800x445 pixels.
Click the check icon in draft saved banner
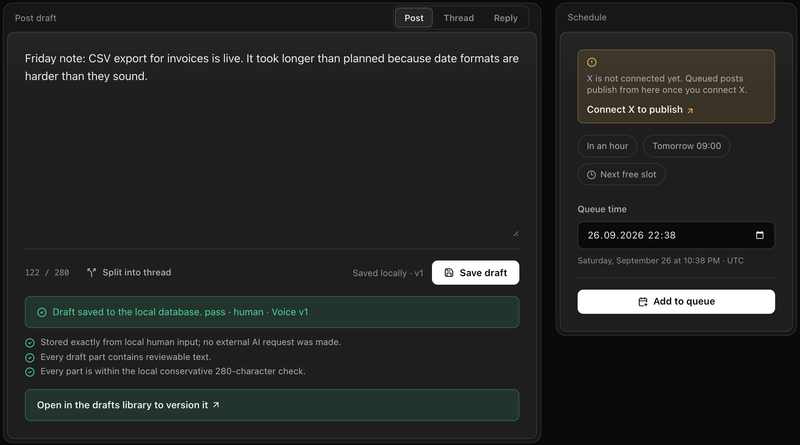coord(42,312)
